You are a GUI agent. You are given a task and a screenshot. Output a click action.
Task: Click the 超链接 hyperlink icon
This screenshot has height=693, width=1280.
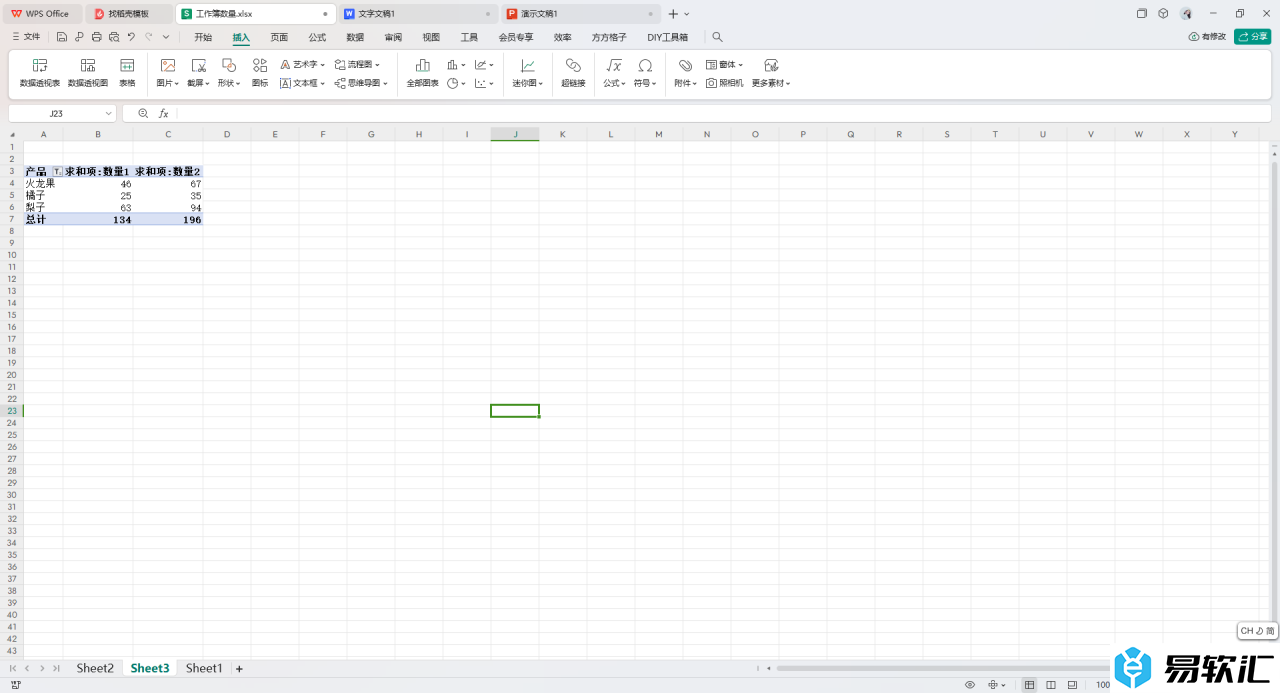point(573,72)
